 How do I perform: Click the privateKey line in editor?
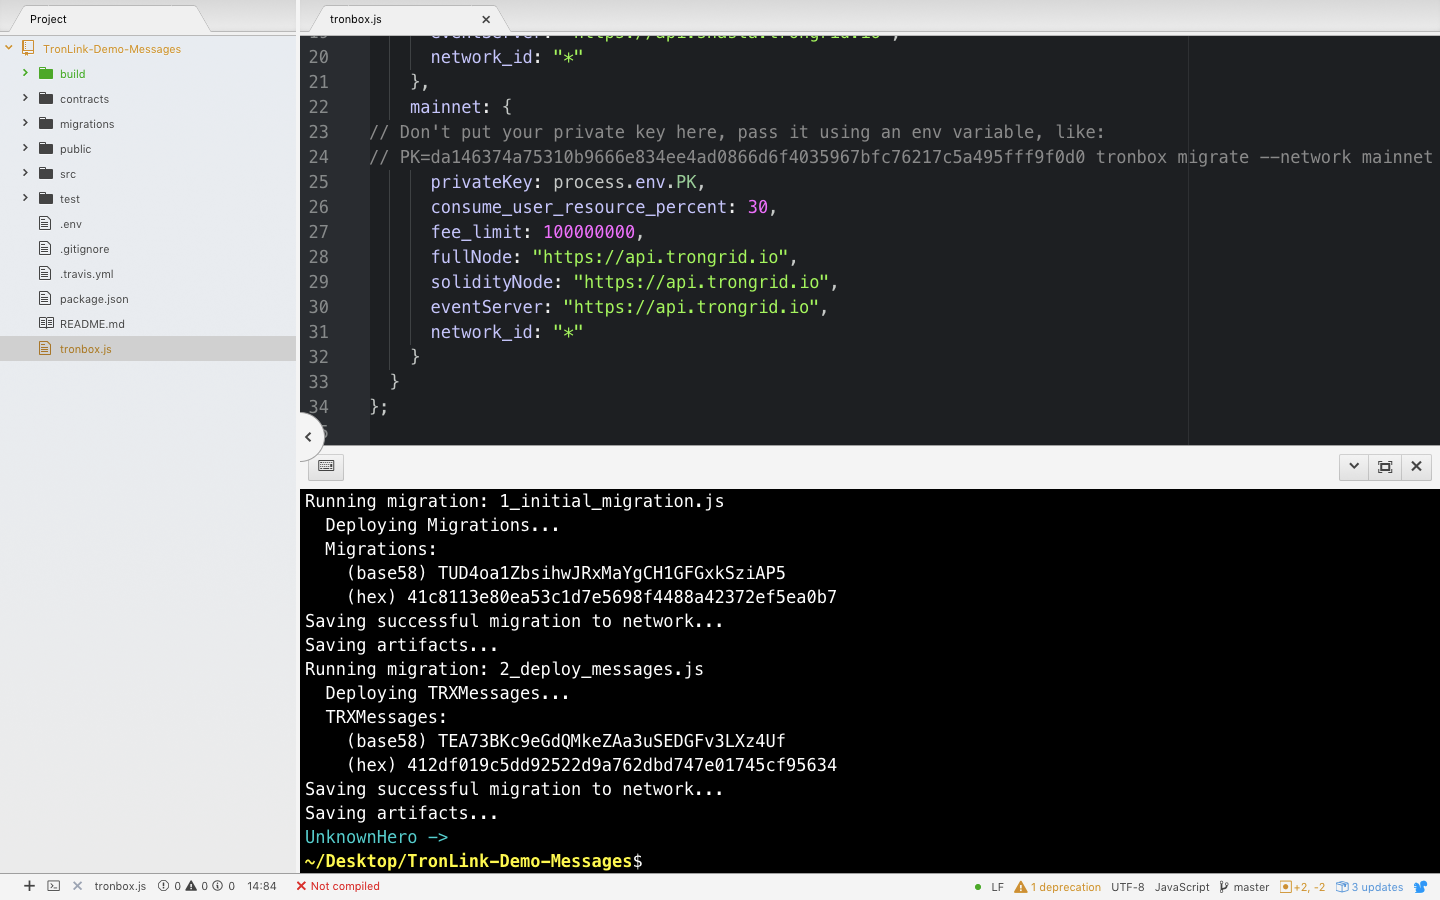[568, 182]
